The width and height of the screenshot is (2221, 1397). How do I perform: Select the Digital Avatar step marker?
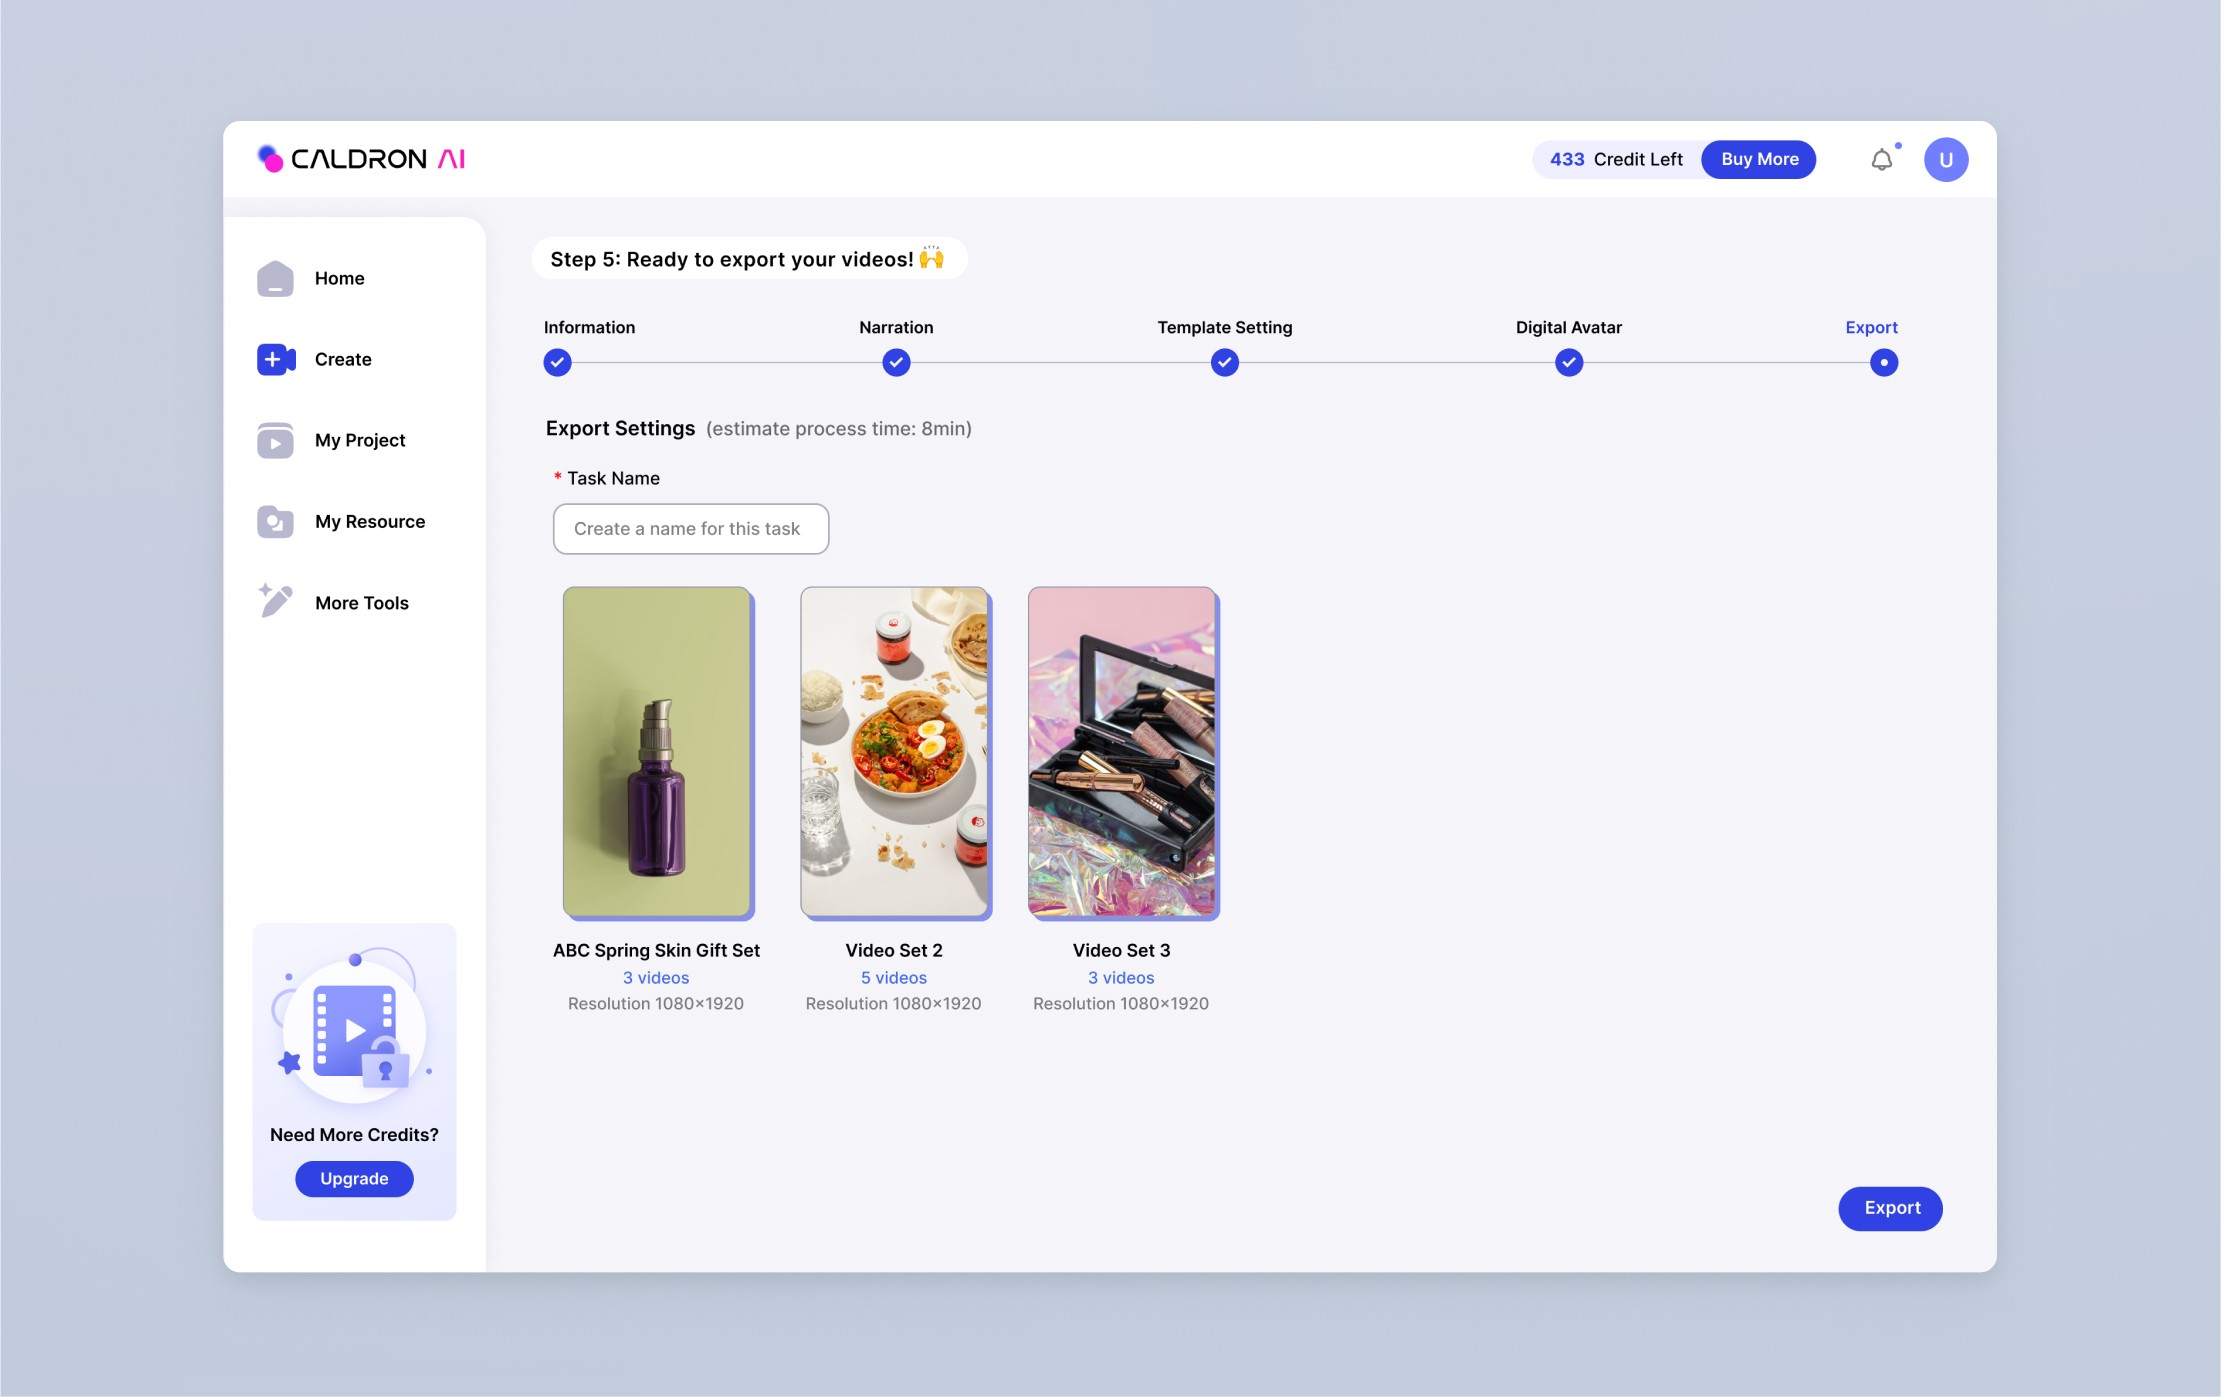(1568, 363)
